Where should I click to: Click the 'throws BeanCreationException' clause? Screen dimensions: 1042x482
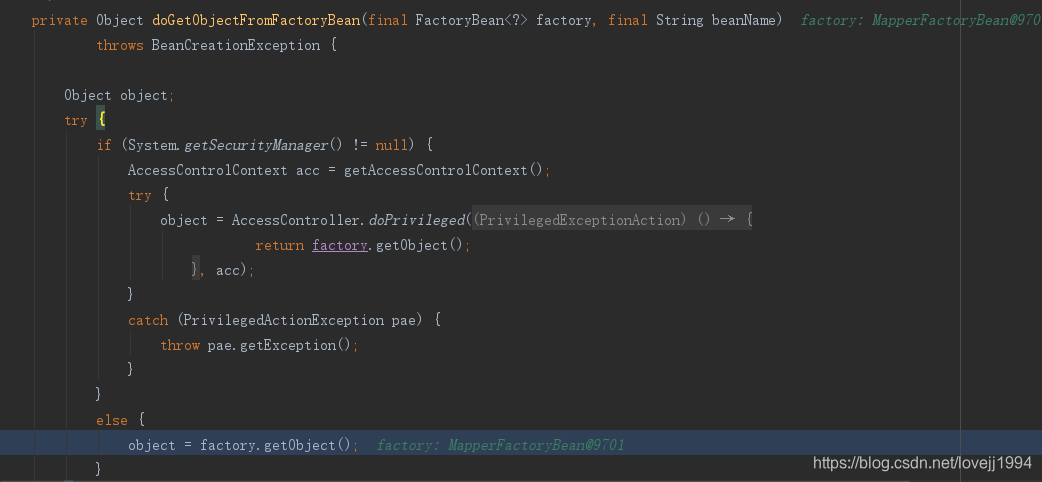tap(208, 46)
